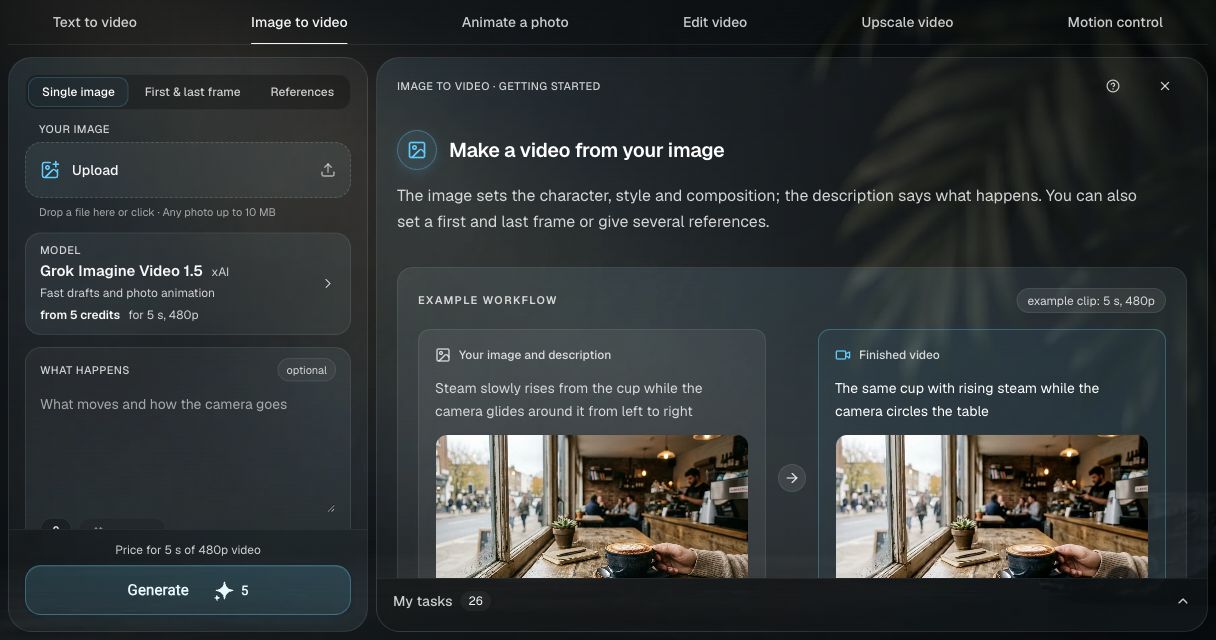This screenshot has width=1216, height=640.
Task: Click the Drop a file here hint text
Action: (157, 212)
